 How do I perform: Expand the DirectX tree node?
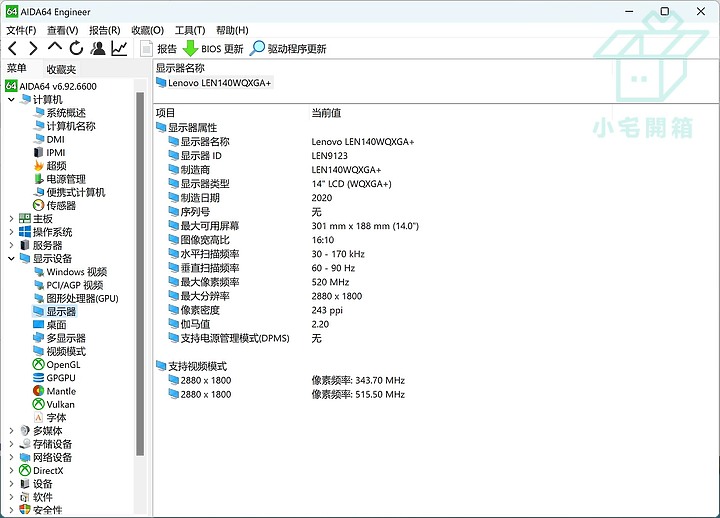pyautogui.click(x=11, y=471)
